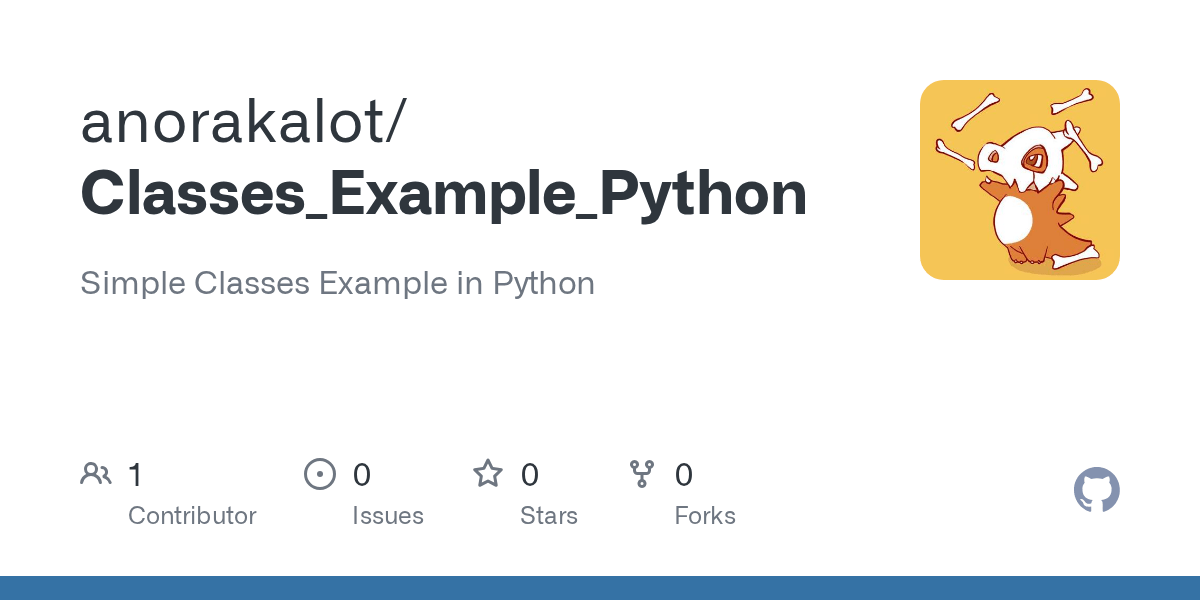Image resolution: width=1200 pixels, height=600 pixels.
Task: Click the zero count above Forks
Action: pyautogui.click(x=684, y=475)
